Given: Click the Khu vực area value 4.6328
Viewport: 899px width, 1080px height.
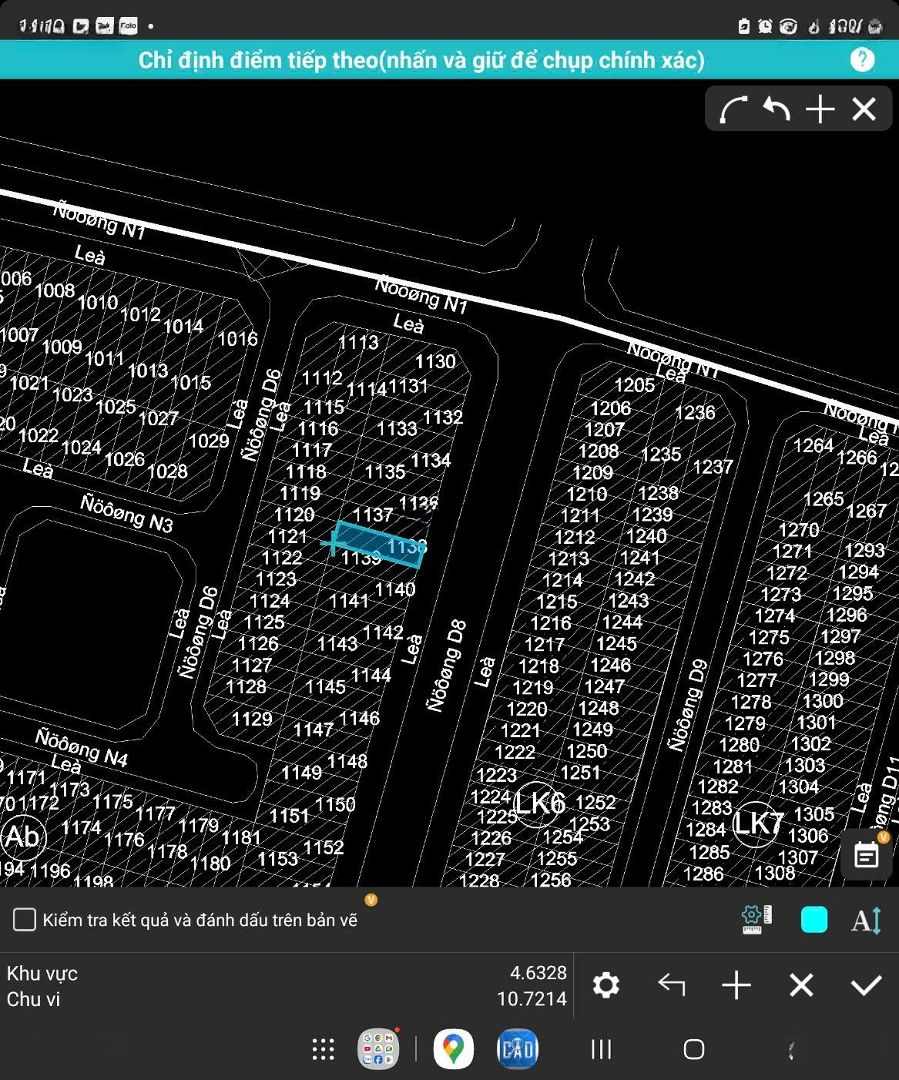Looking at the screenshot, I should pos(538,973).
